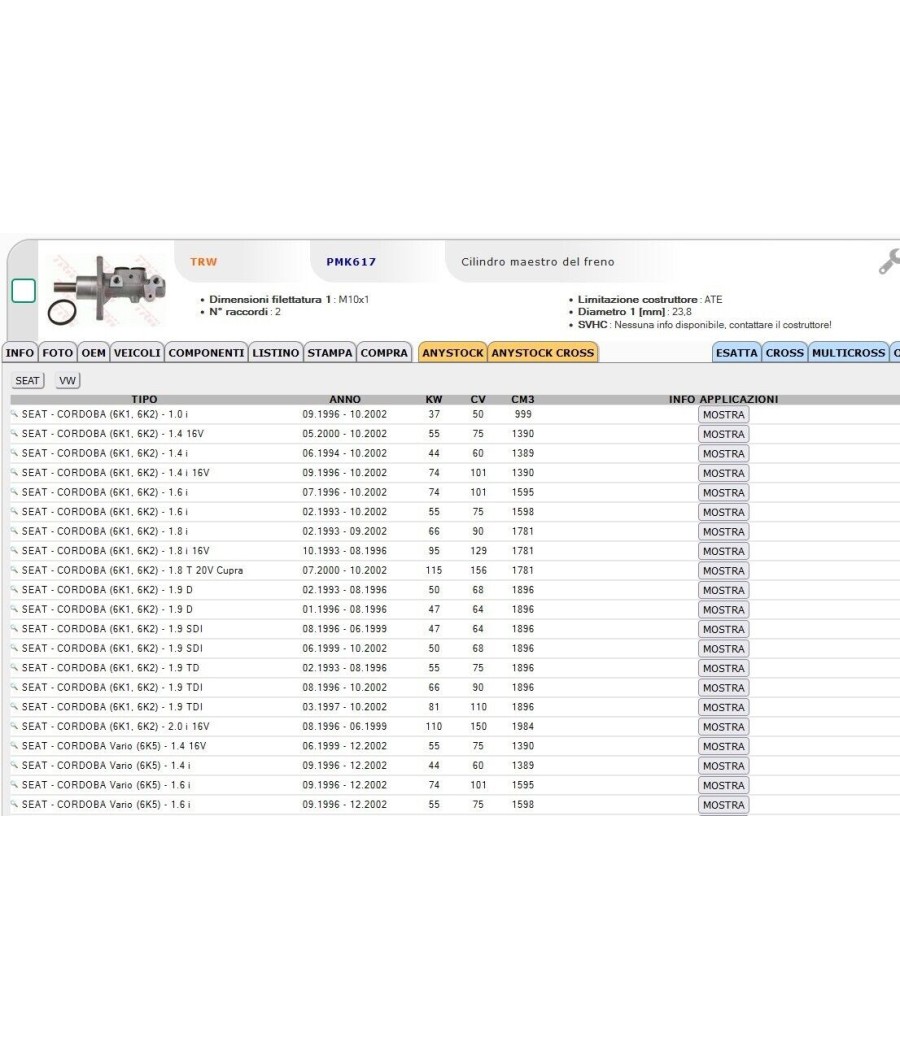Screen dimensions: 900x1050
Task: Click MOSTRA for Cordoba 1.0 i row
Action: (723, 415)
